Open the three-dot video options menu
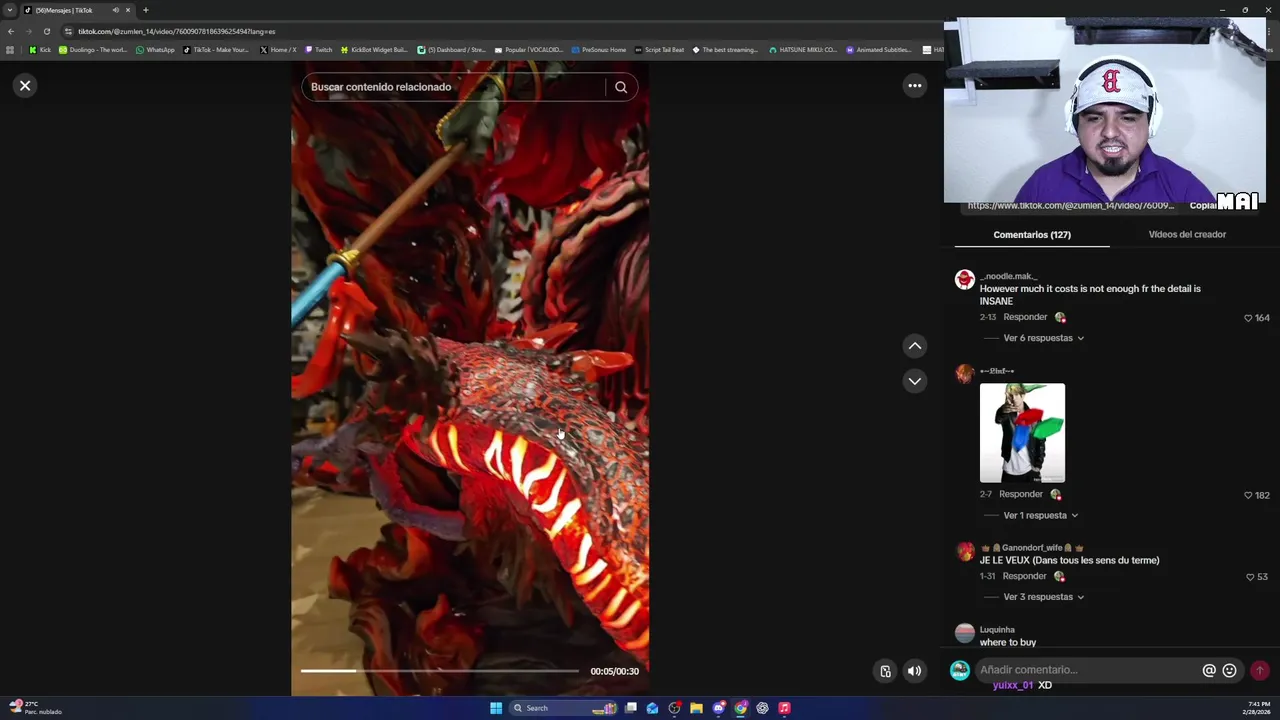1280x720 pixels. tap(914, 86)
